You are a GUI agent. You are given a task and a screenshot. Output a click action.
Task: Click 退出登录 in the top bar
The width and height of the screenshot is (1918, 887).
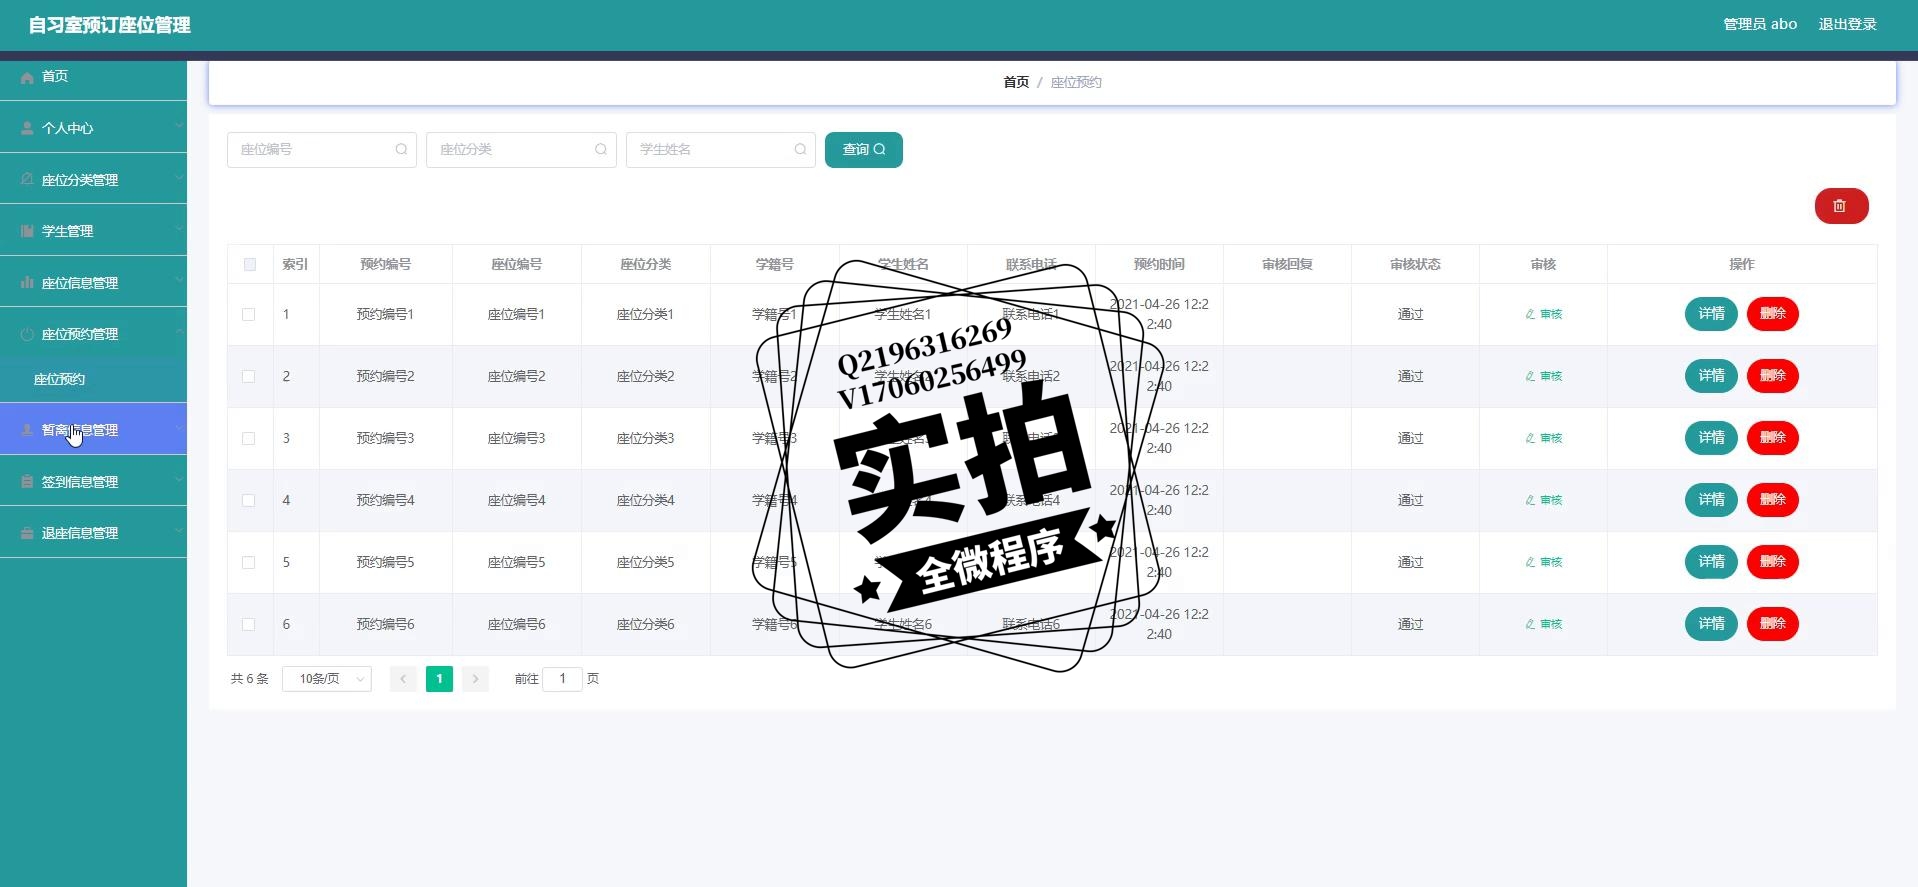click(x=1847, y=24)
